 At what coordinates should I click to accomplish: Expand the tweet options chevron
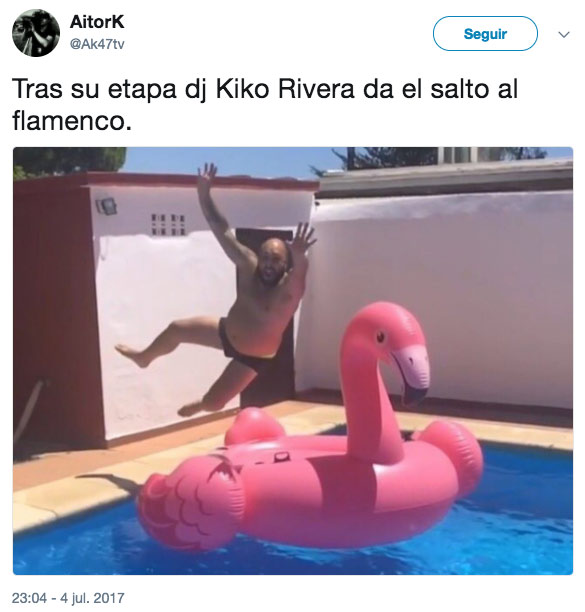tap(564, 34)
